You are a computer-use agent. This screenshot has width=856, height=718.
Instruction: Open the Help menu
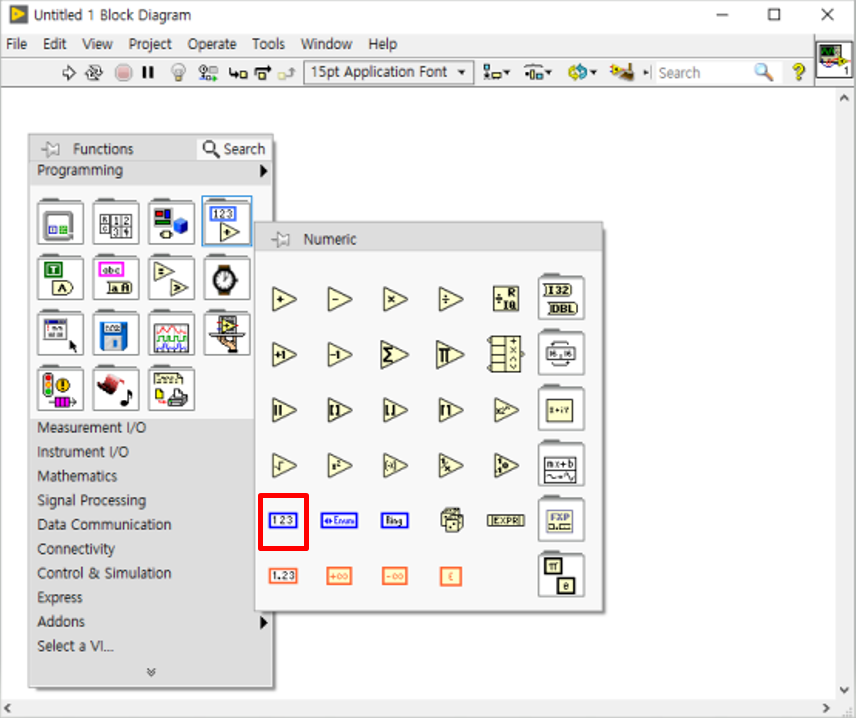click(382, 44)
